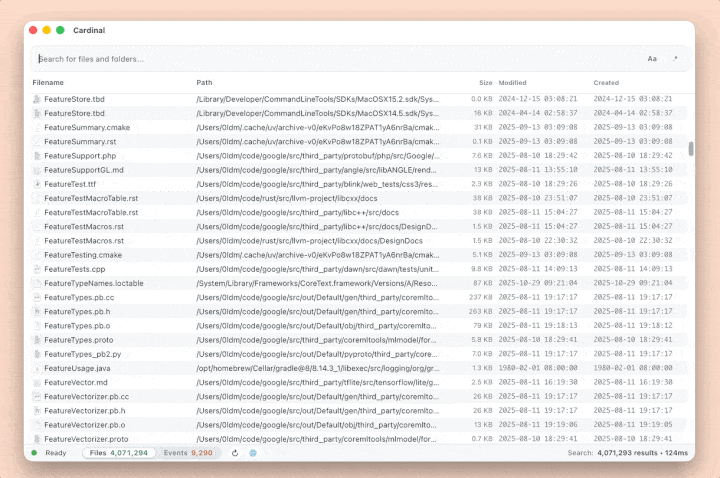Click the 4,071,293 results search status text

click(628, 453)
